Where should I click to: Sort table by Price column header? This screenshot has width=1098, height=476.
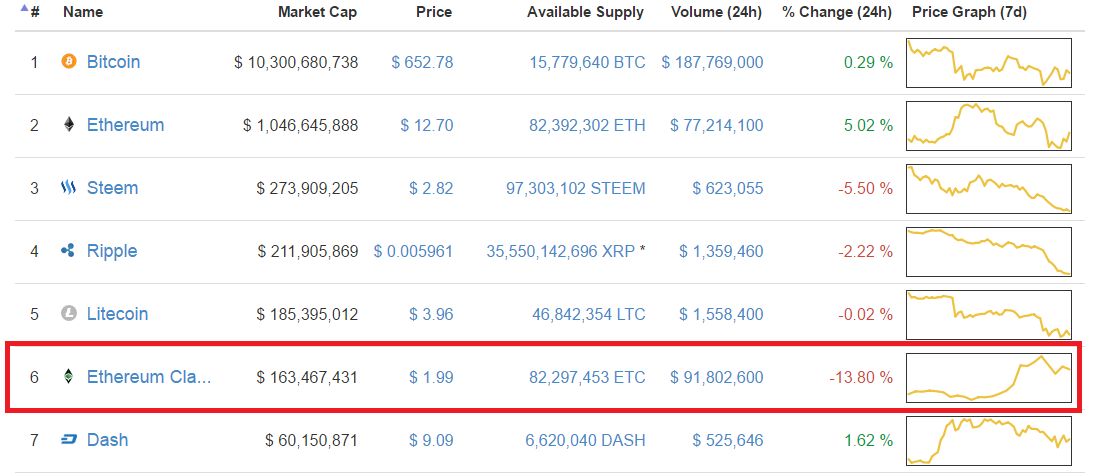tap(434, 13)
